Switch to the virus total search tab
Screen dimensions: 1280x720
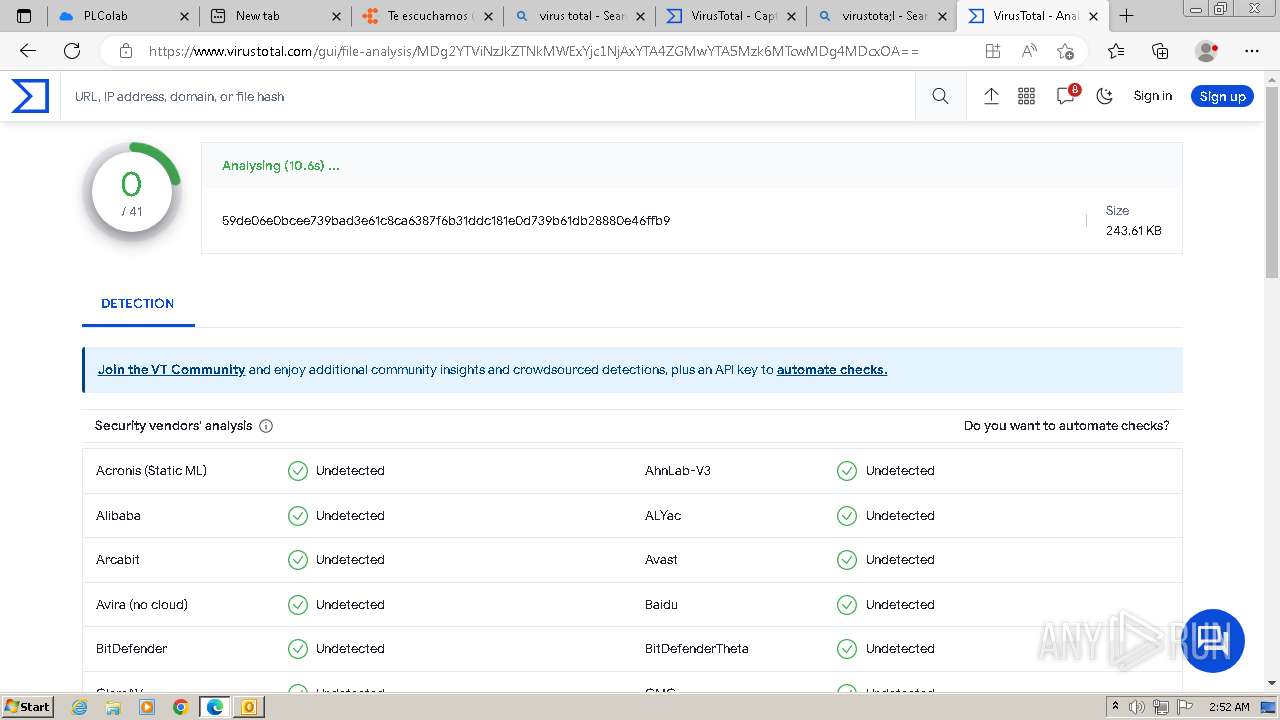coord(581,16)
